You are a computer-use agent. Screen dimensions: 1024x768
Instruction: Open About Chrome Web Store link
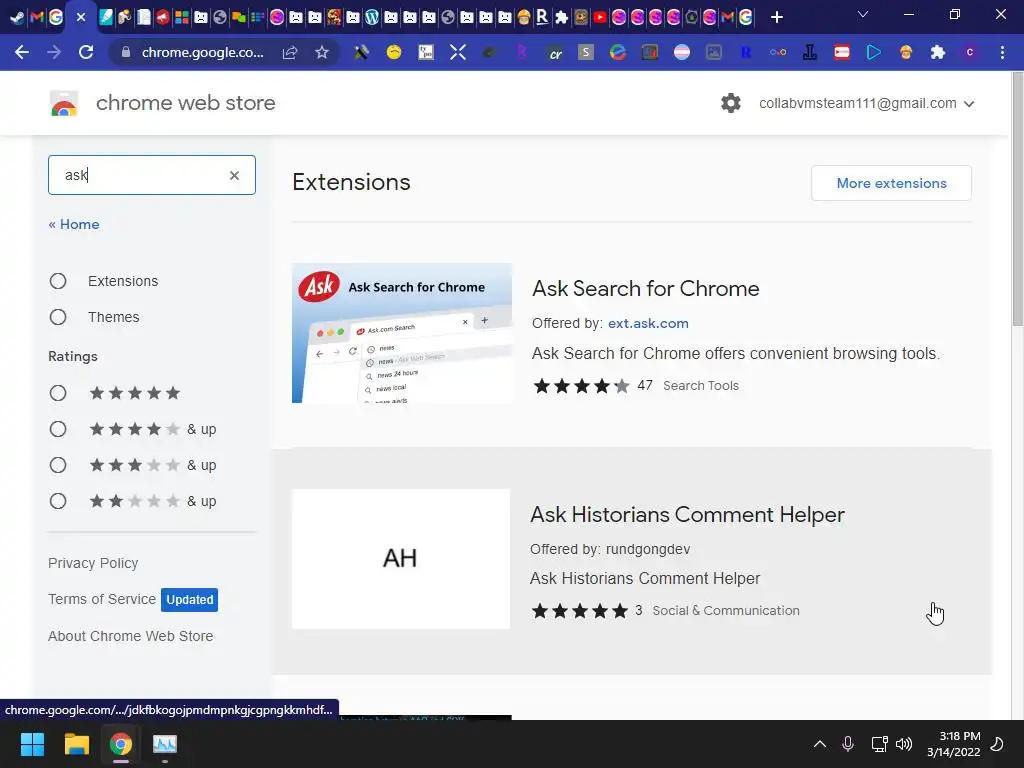point(131,636)
